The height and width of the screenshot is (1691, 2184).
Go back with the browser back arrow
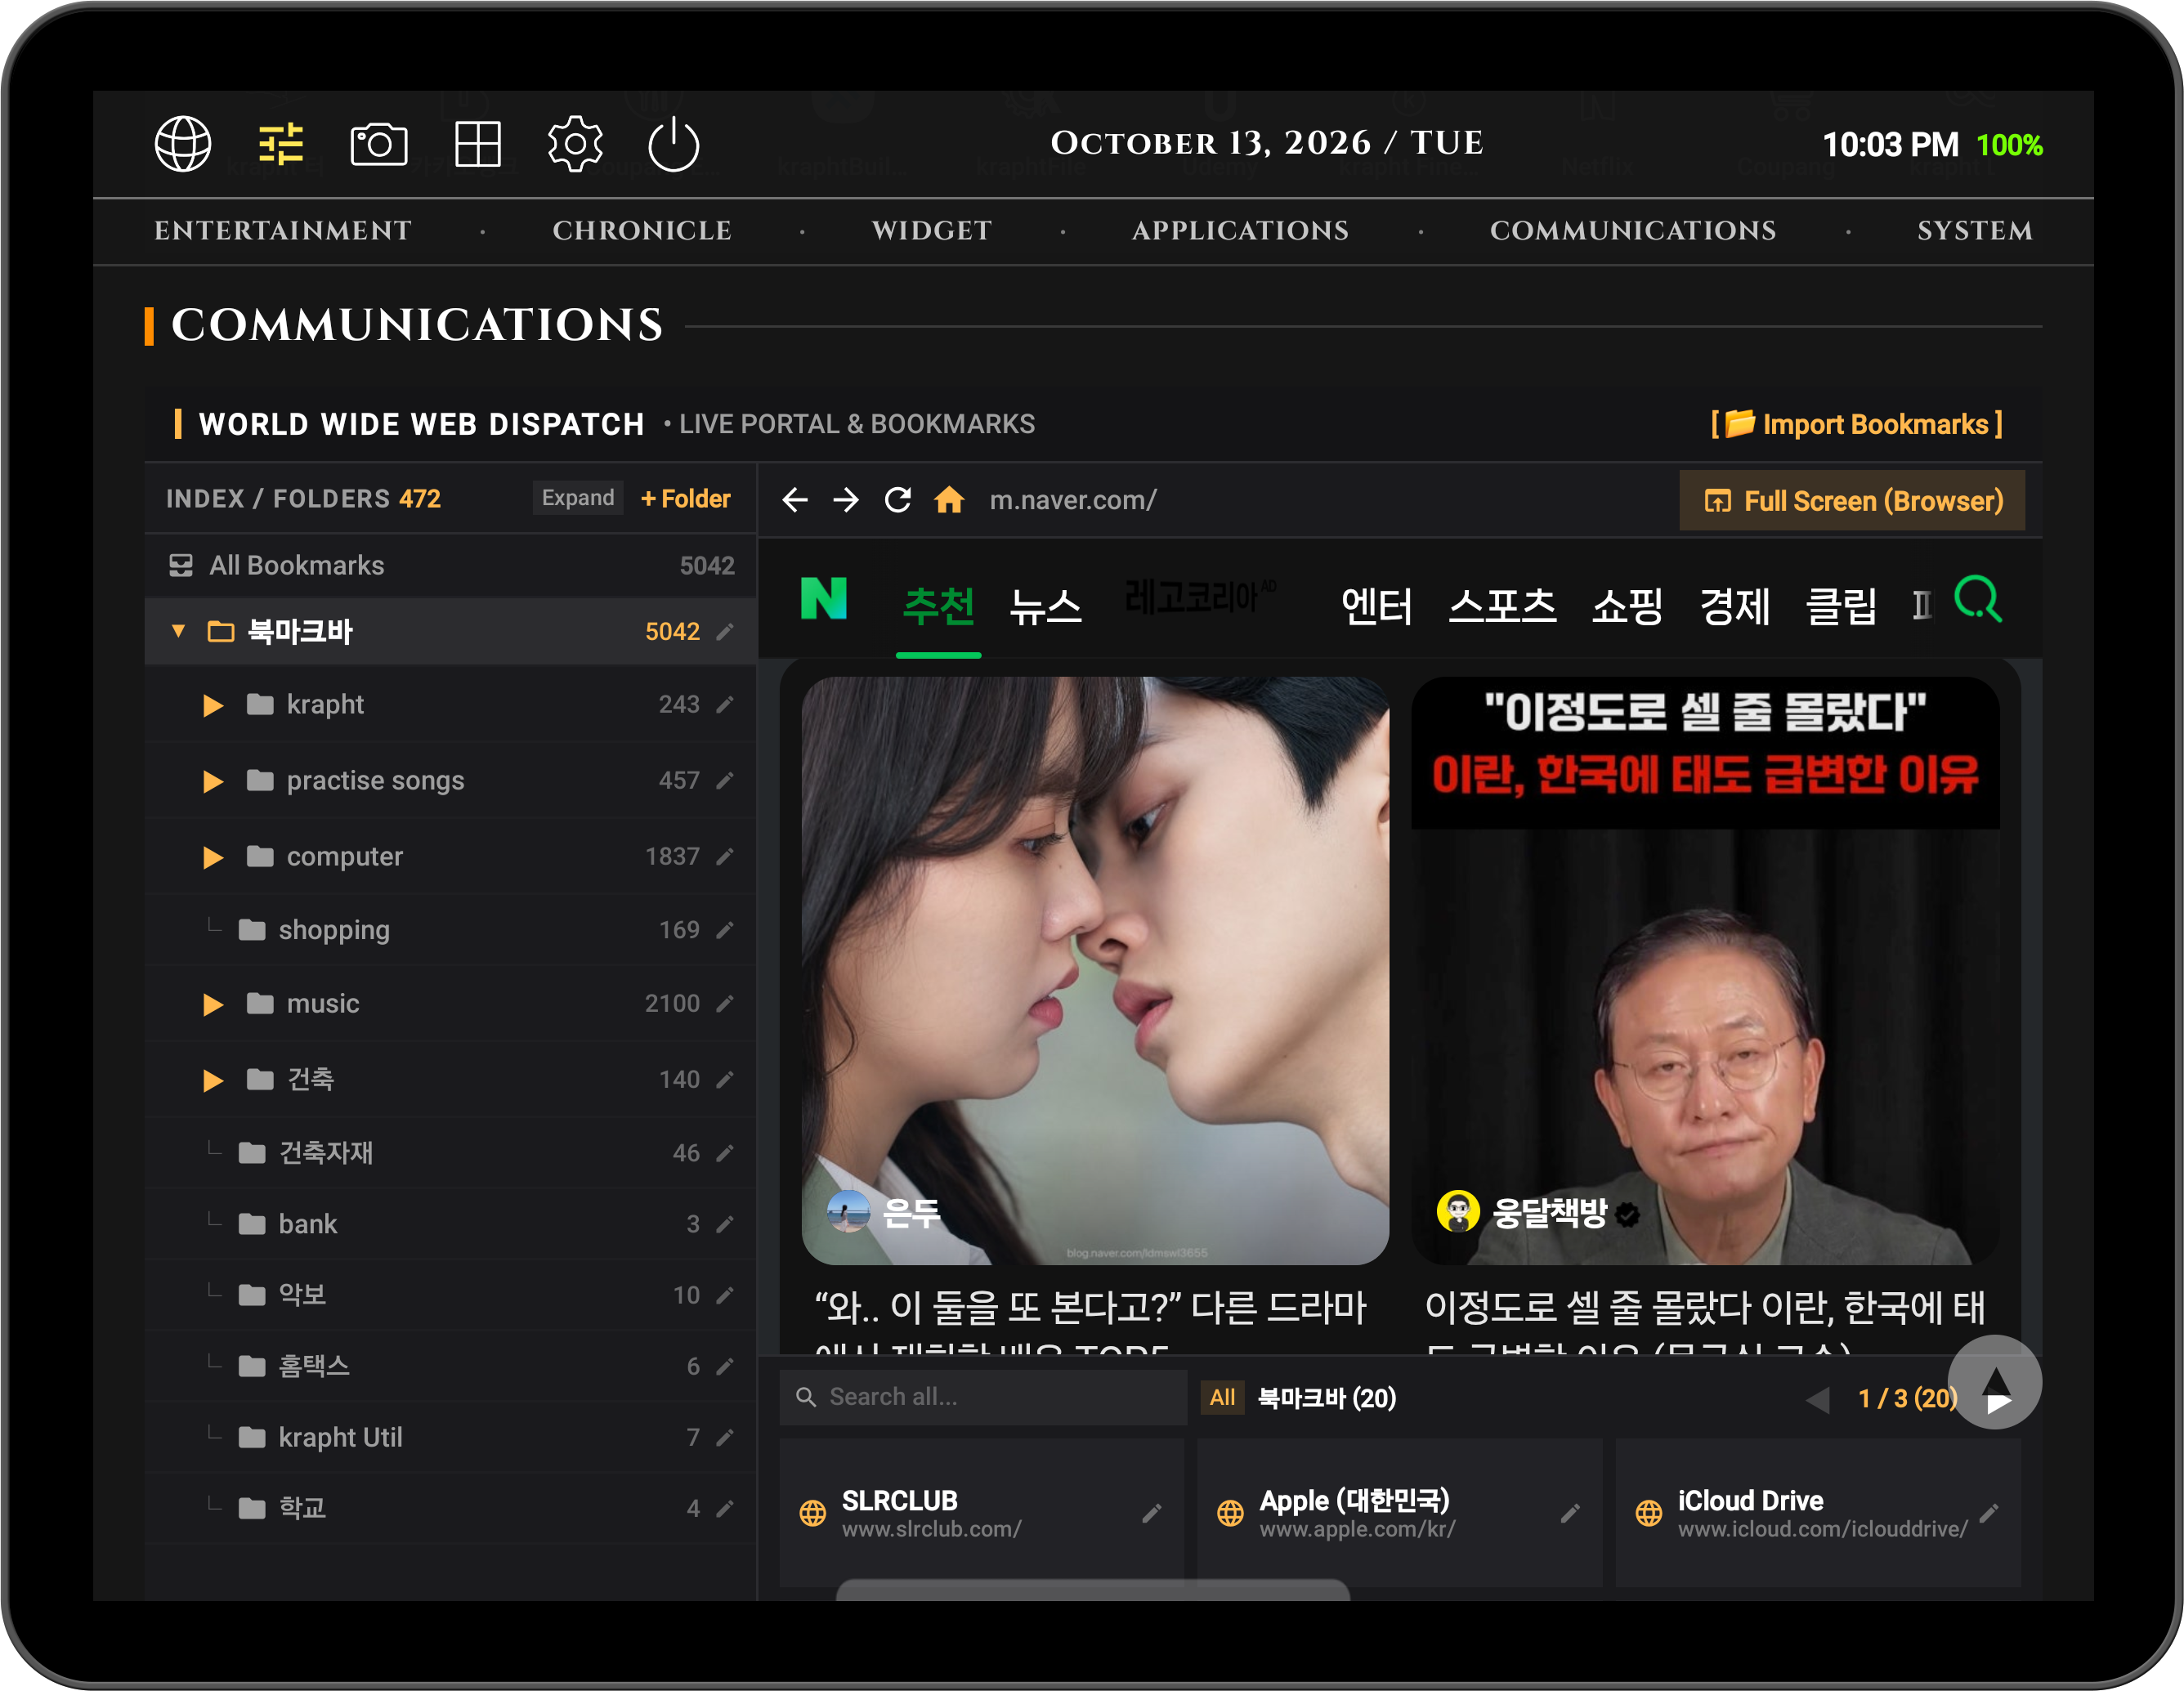[795, 500]
